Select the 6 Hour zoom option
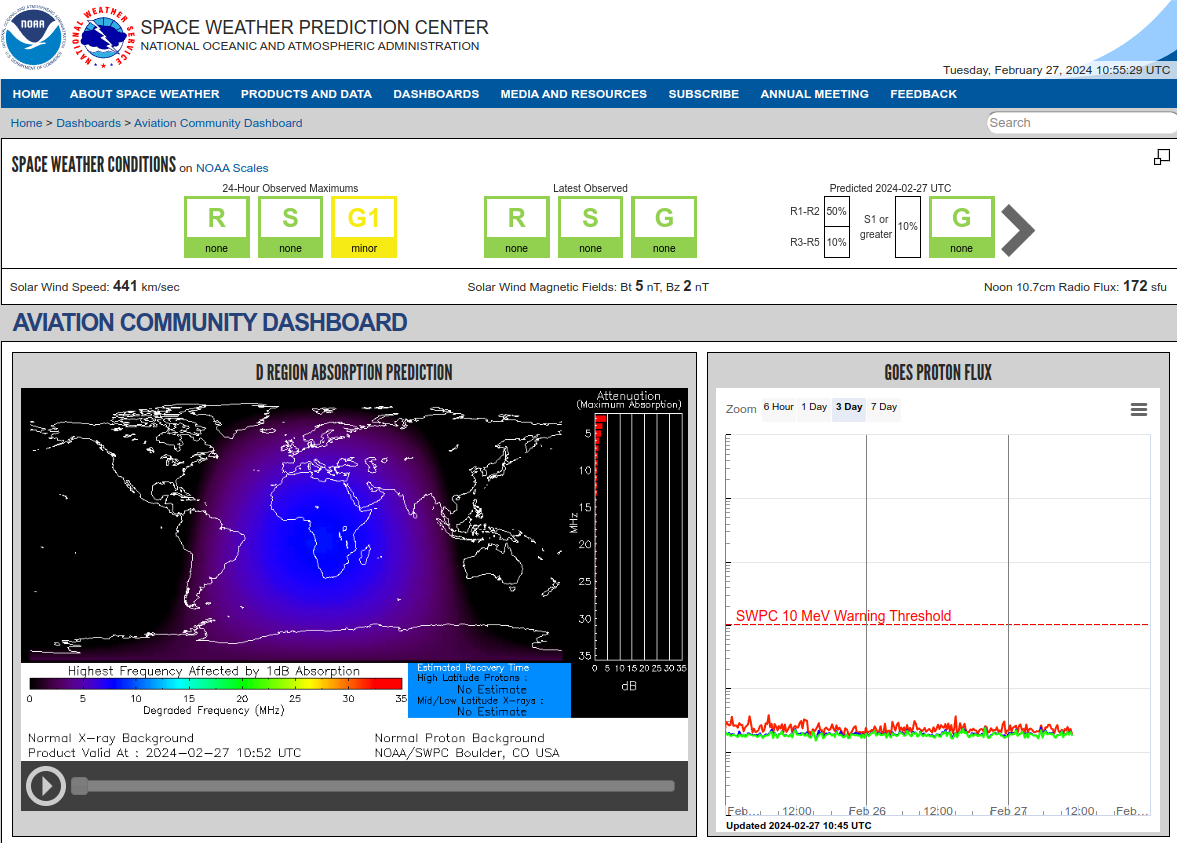Image resolution: width=1177 pixels, height=843 pixels. 778,407
